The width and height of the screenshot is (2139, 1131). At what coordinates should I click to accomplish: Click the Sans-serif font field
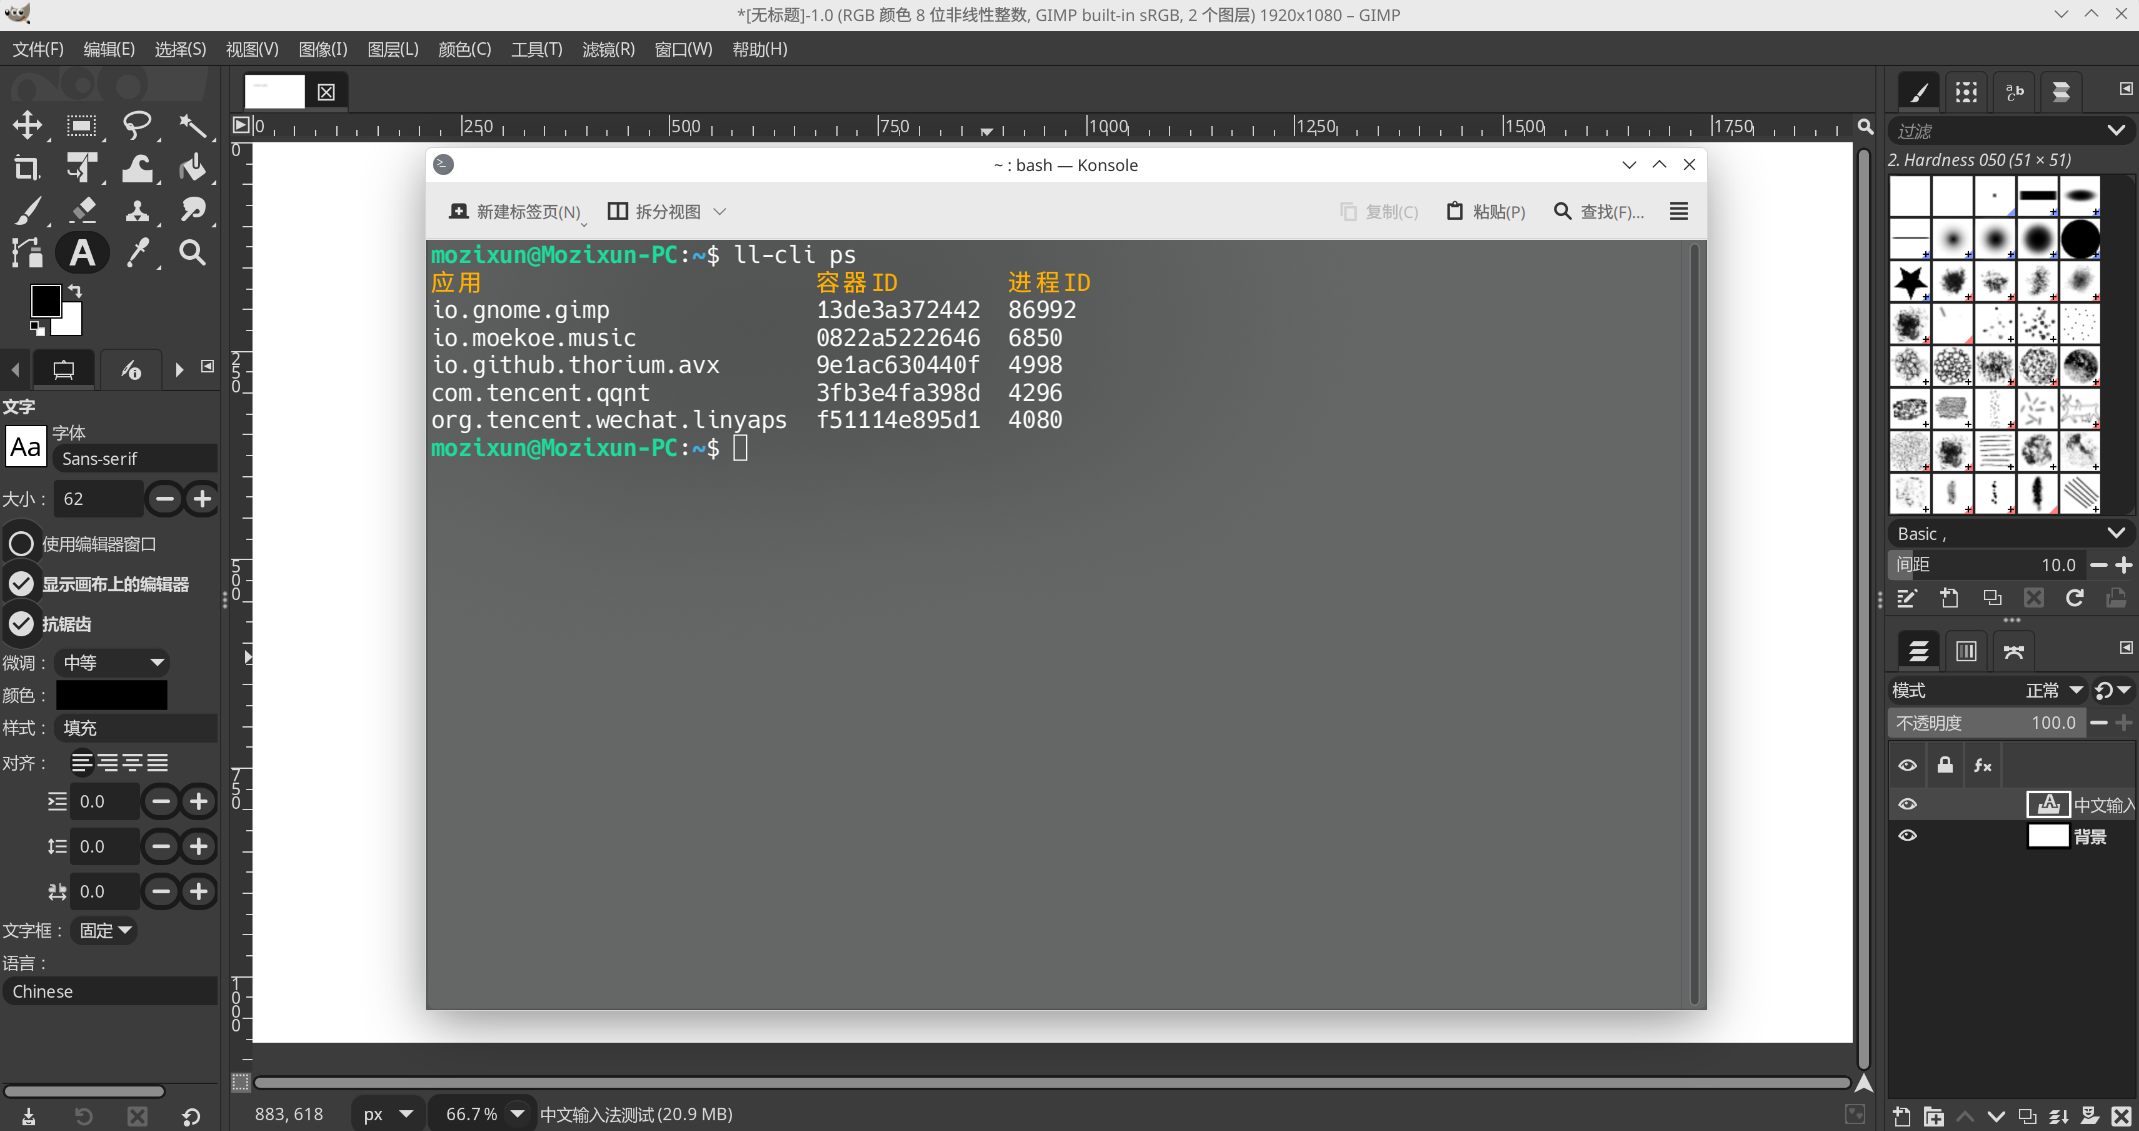[135, 458]
